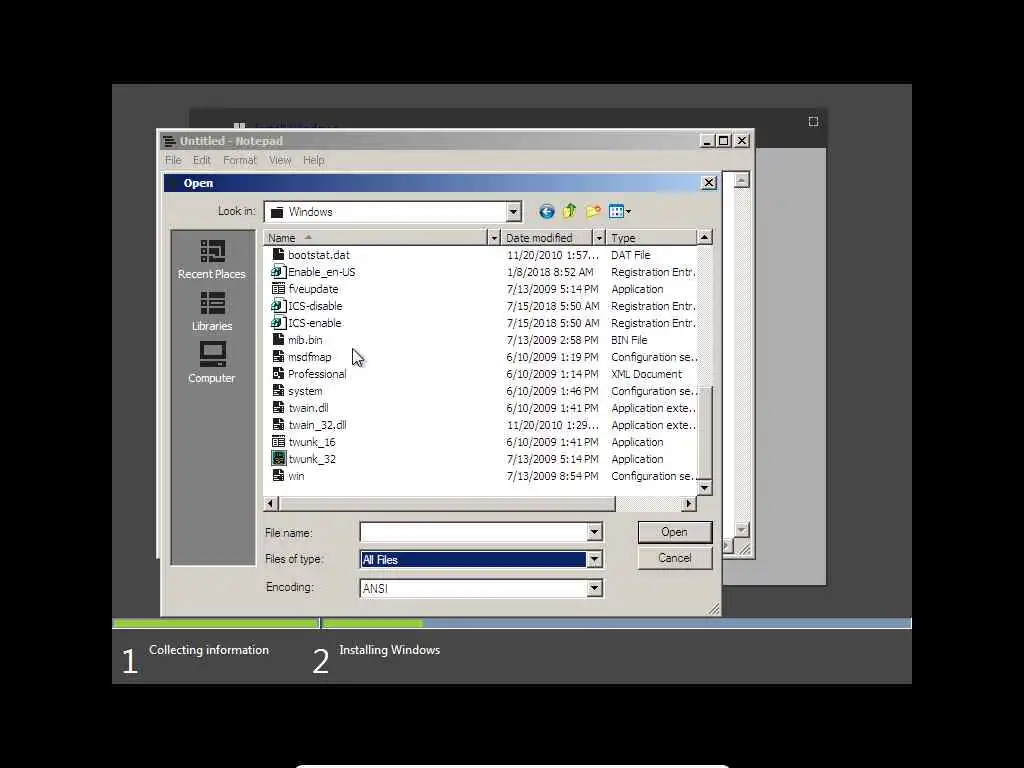Click Notepad title bar icon
The image size is (1024, 768).
click(170, 141)
